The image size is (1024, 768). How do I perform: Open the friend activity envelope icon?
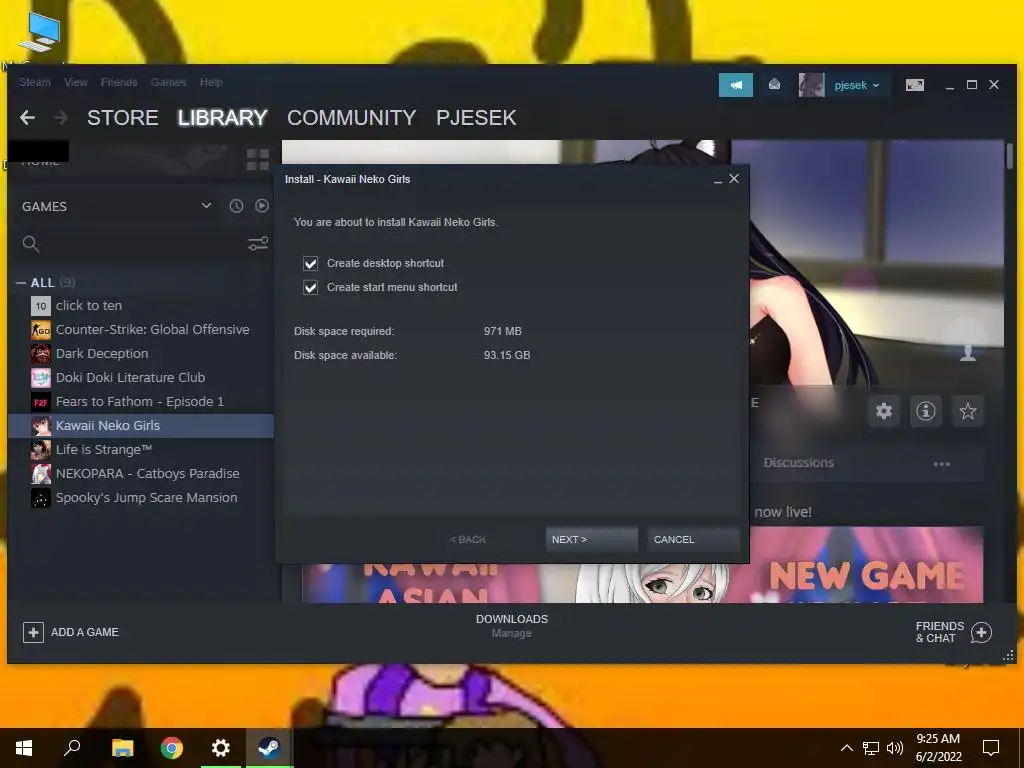tap(774, 85)
